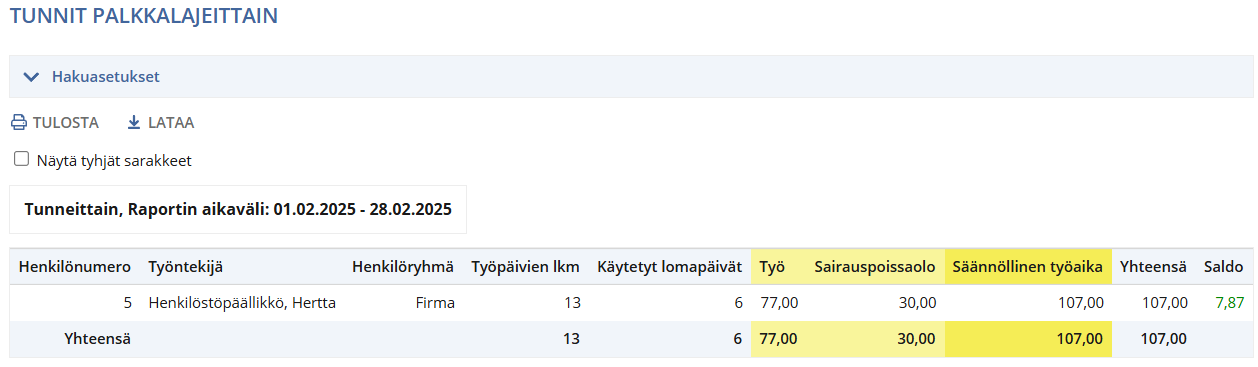The width and height of the screenshot is (1258, 367).
Task: Click the yellow Työ column header
Action: 772,267
